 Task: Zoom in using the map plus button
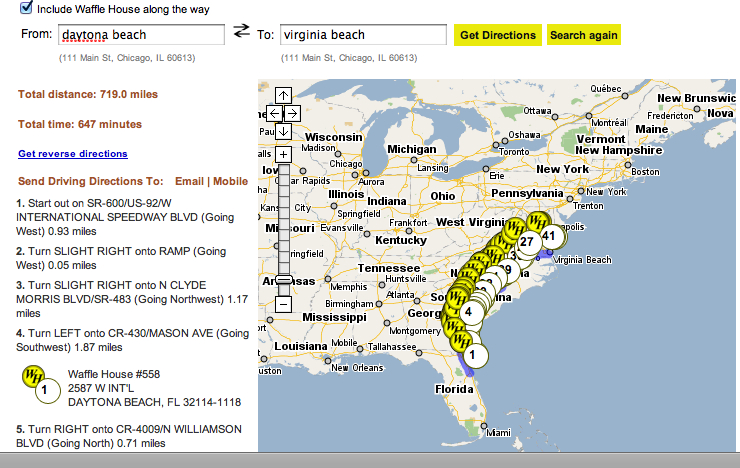[283, 154]
